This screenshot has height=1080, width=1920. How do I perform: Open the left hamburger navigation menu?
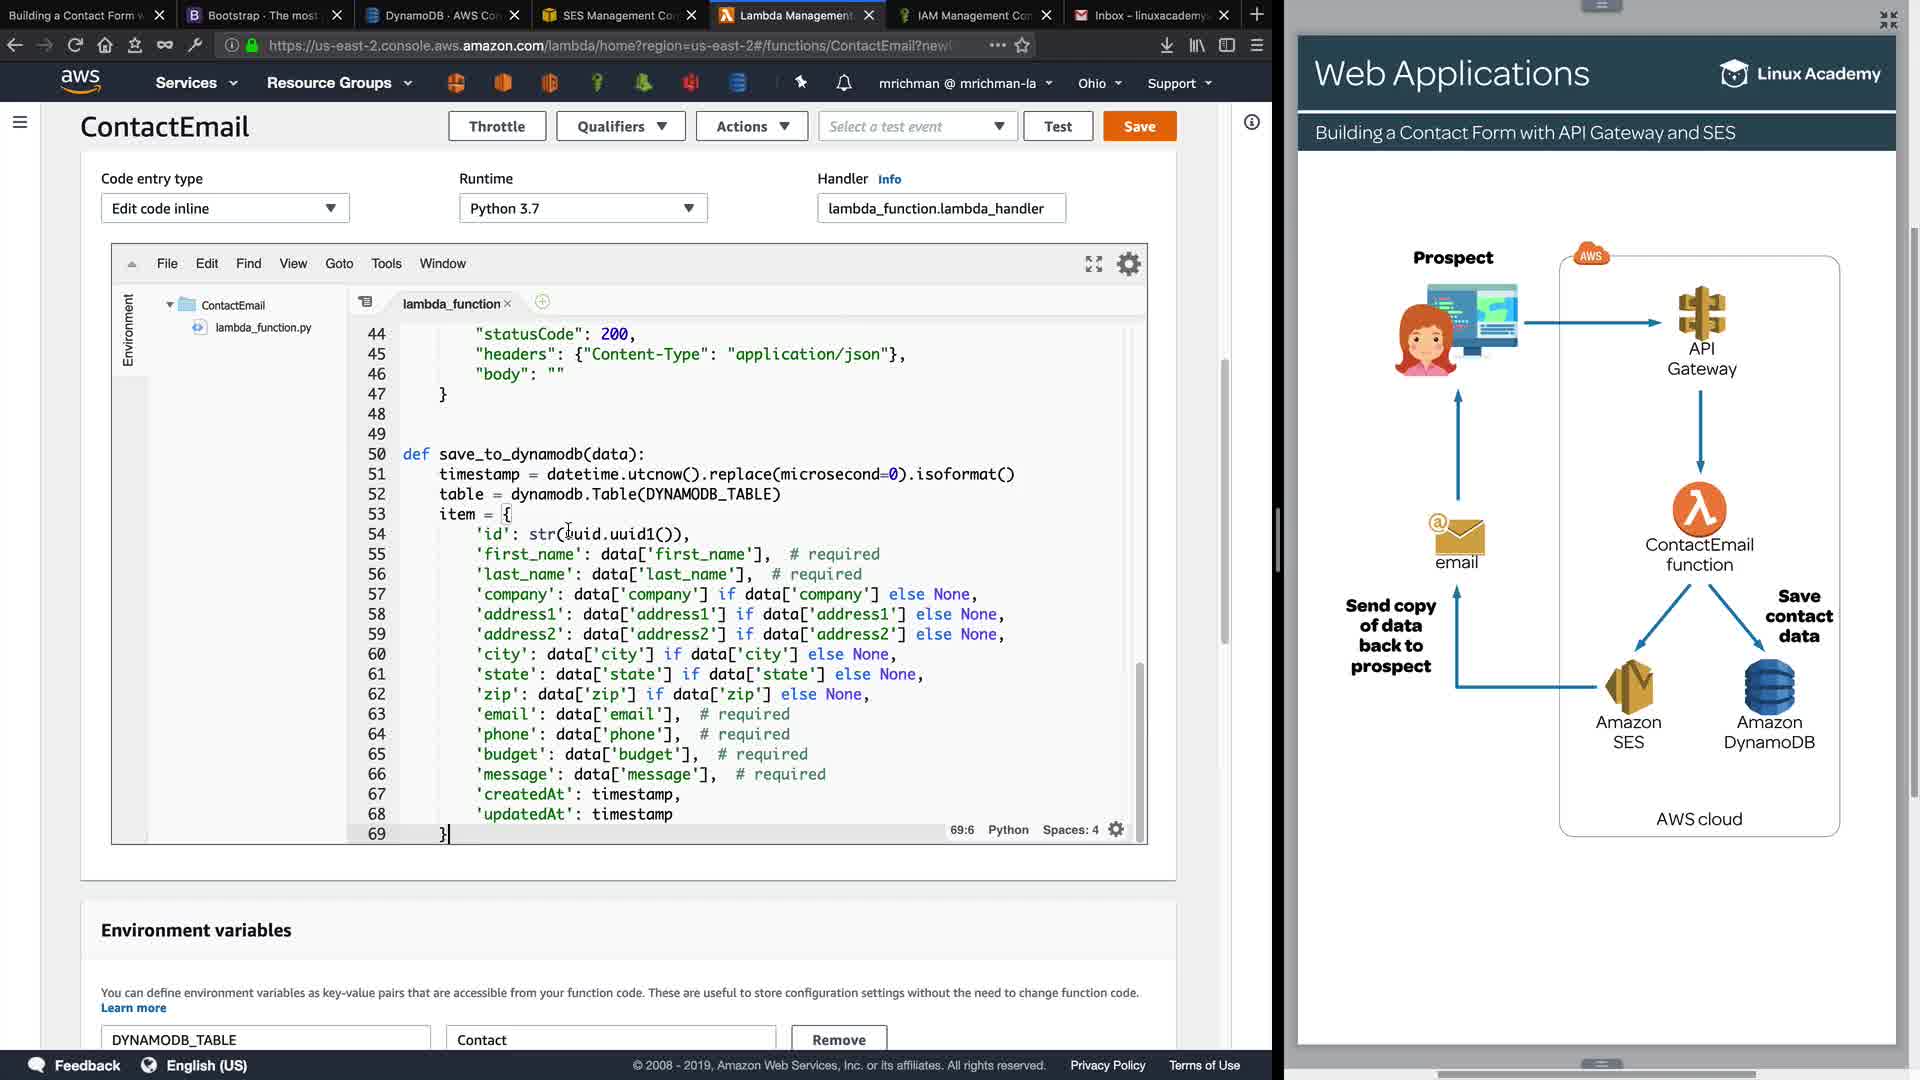coord(20,122)
